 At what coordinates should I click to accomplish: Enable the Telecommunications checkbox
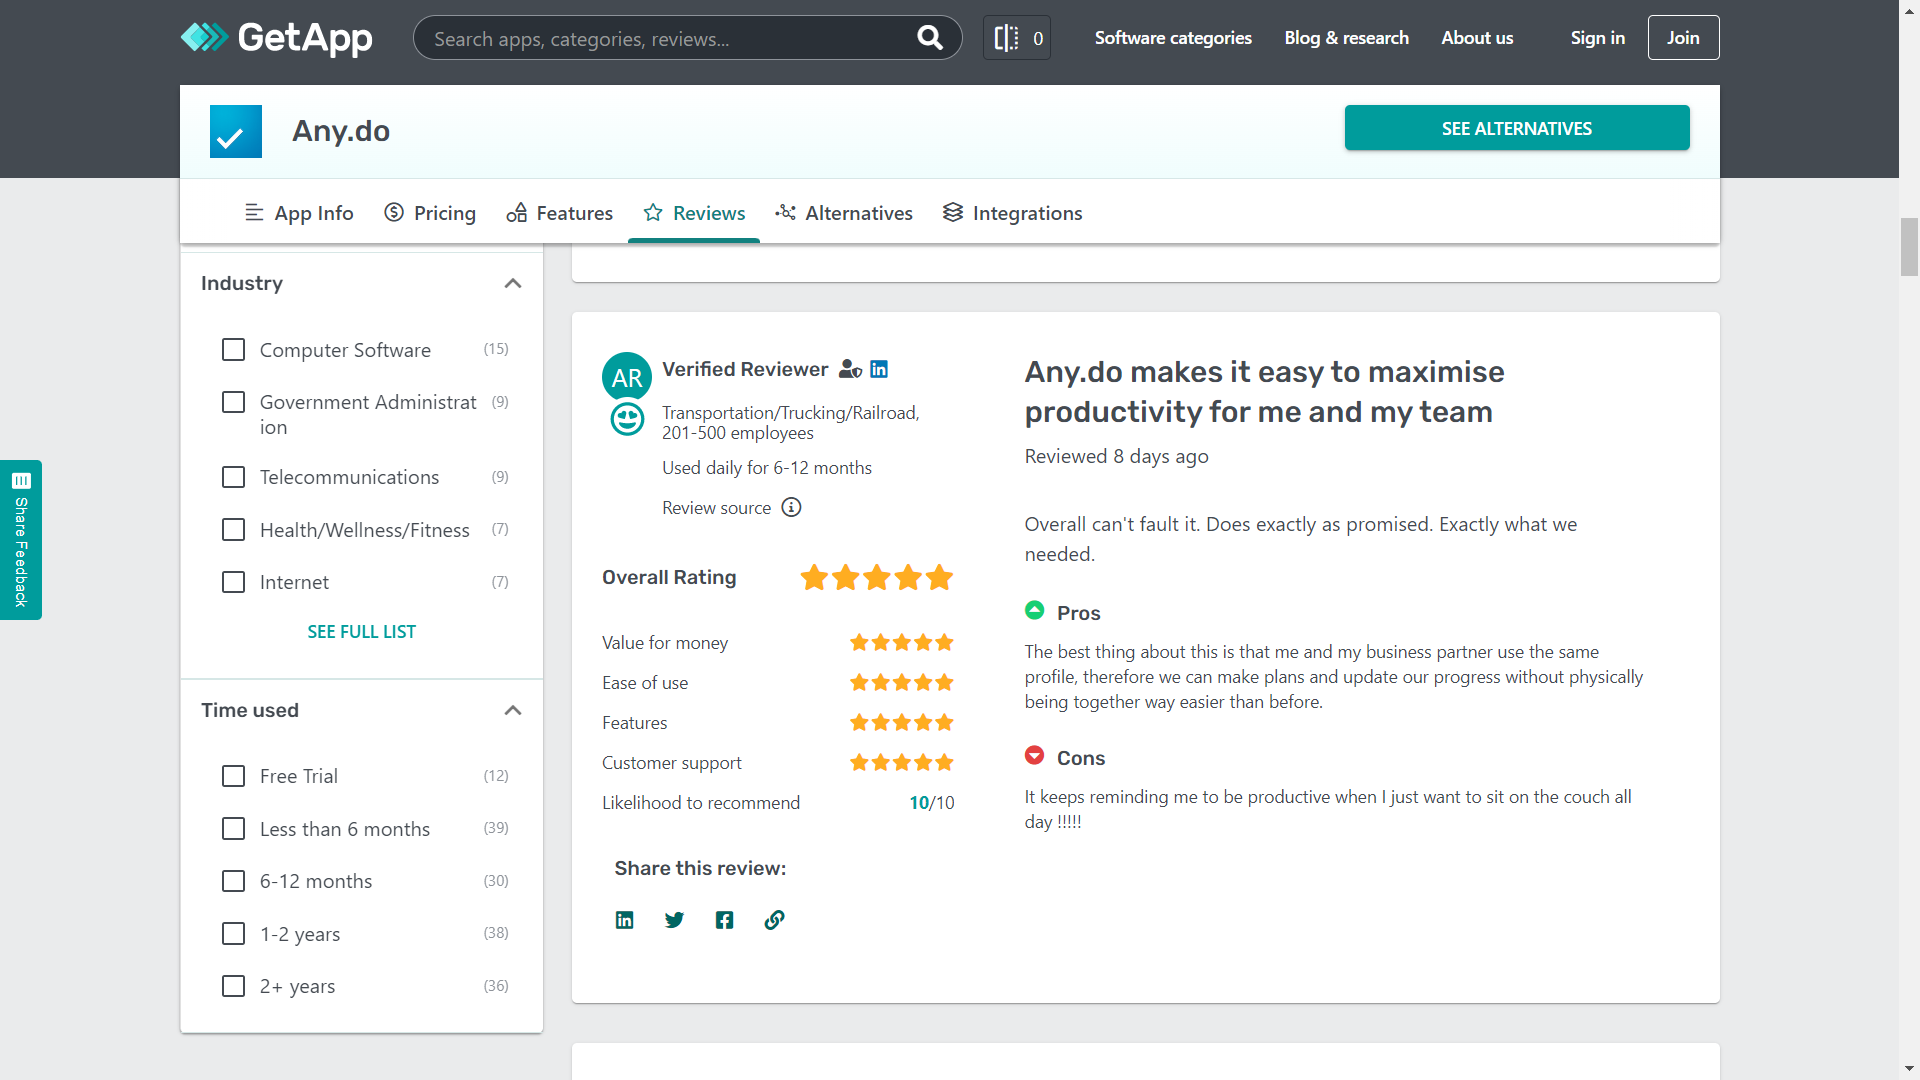point(233,477)
